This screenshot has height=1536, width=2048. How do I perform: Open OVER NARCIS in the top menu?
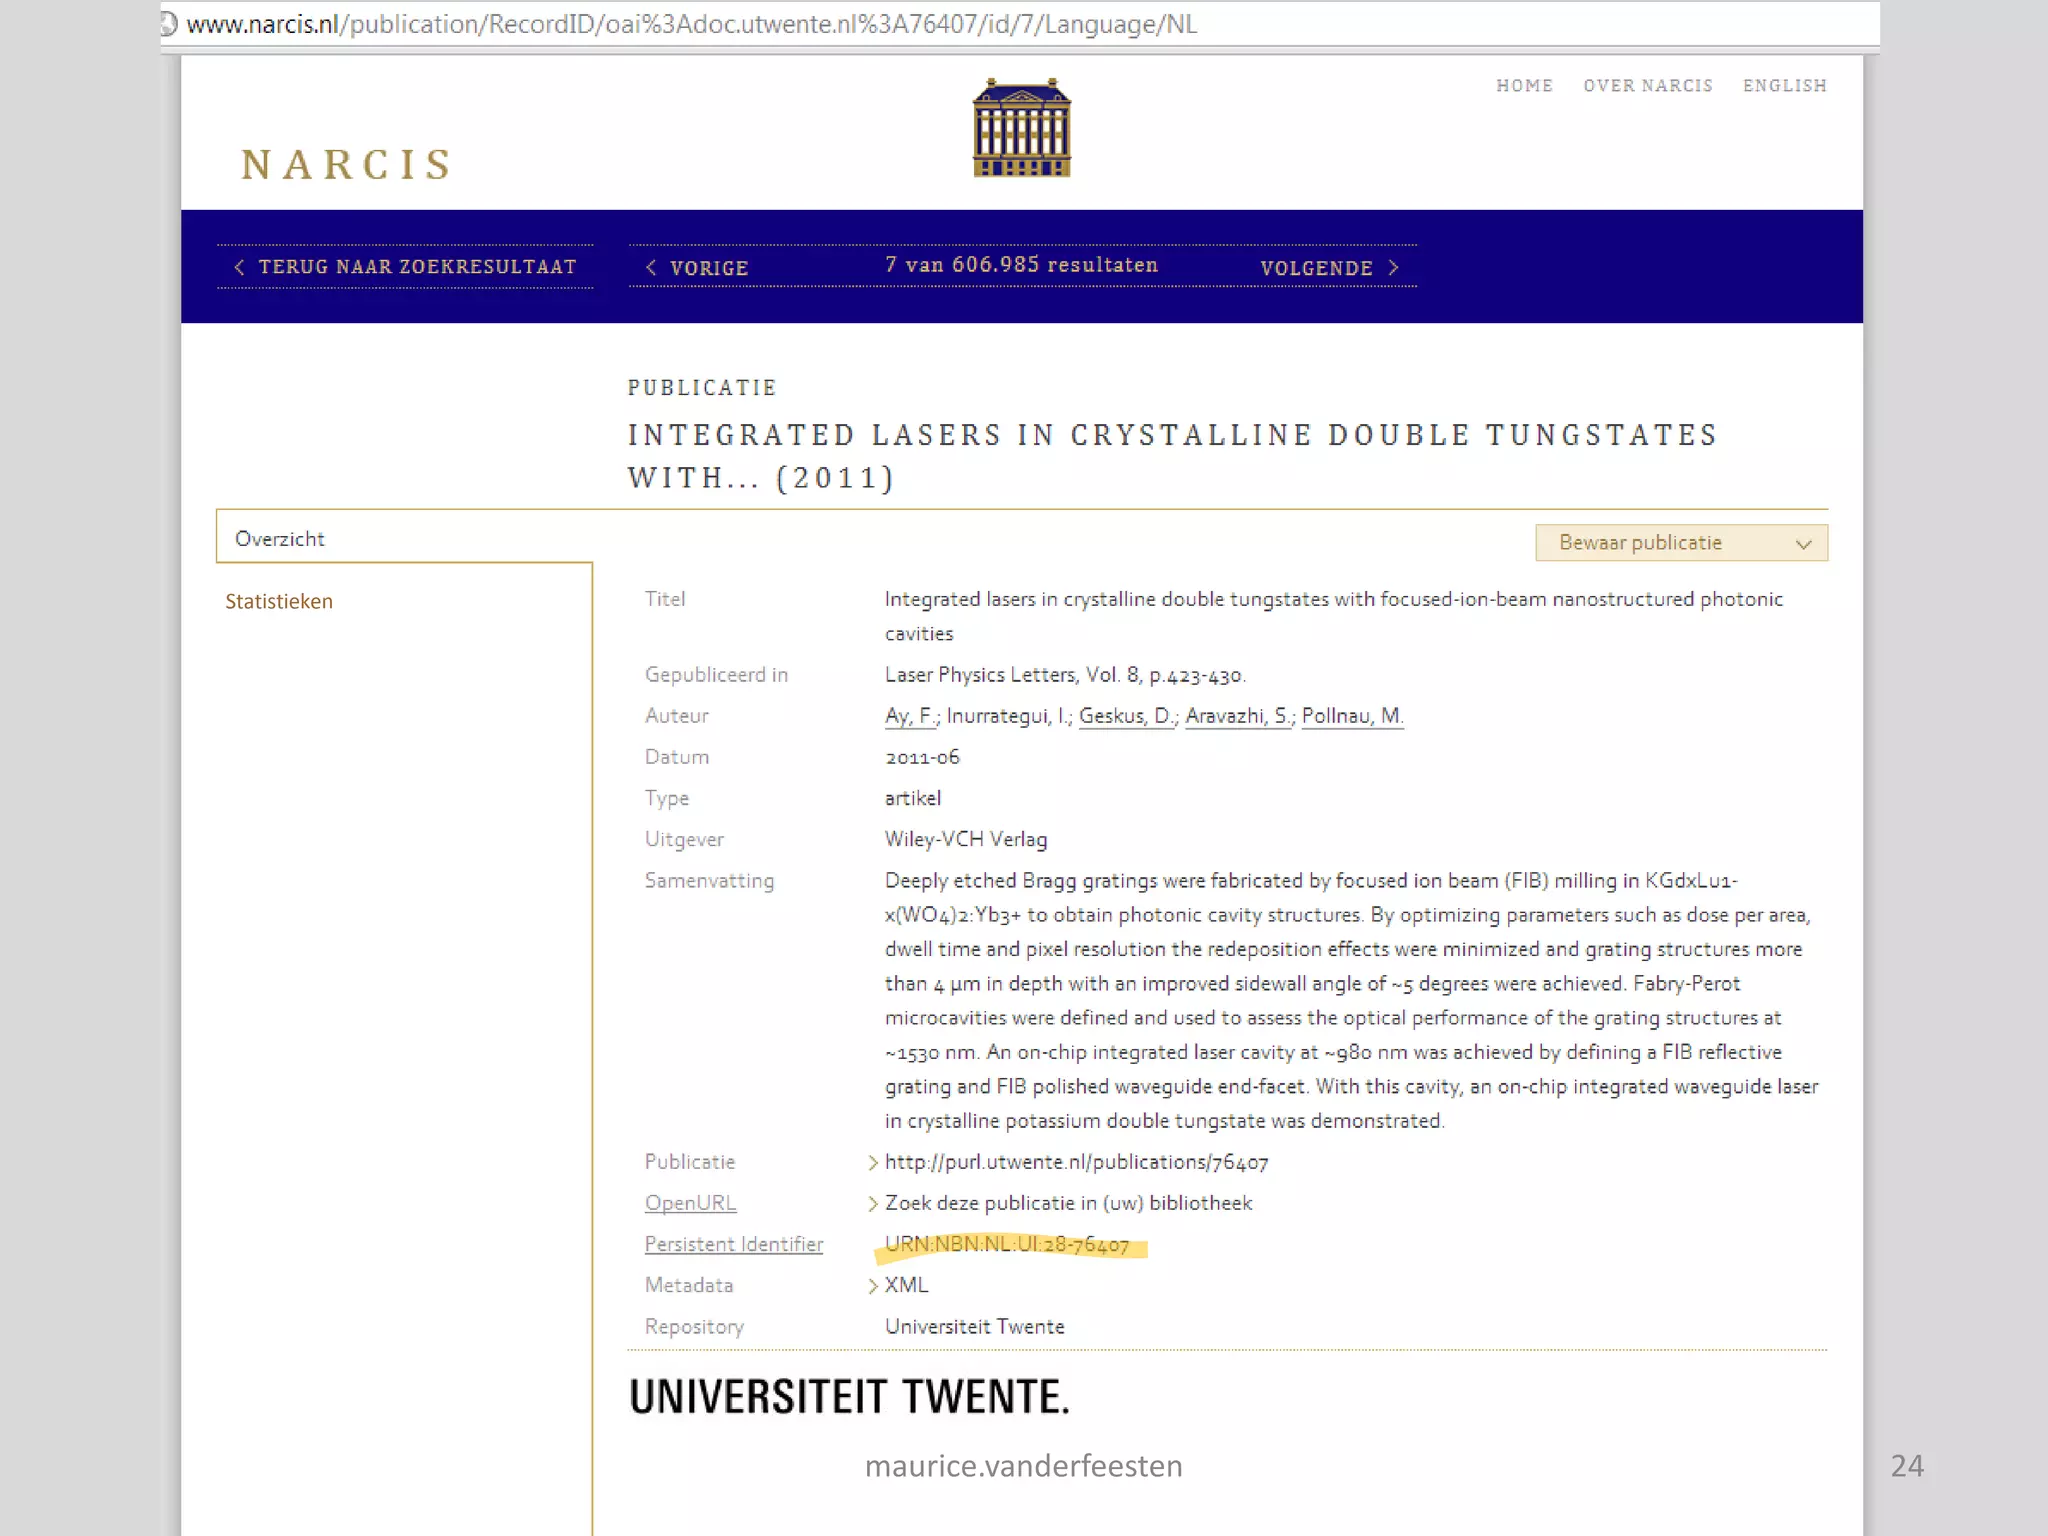click(1648, 86)
